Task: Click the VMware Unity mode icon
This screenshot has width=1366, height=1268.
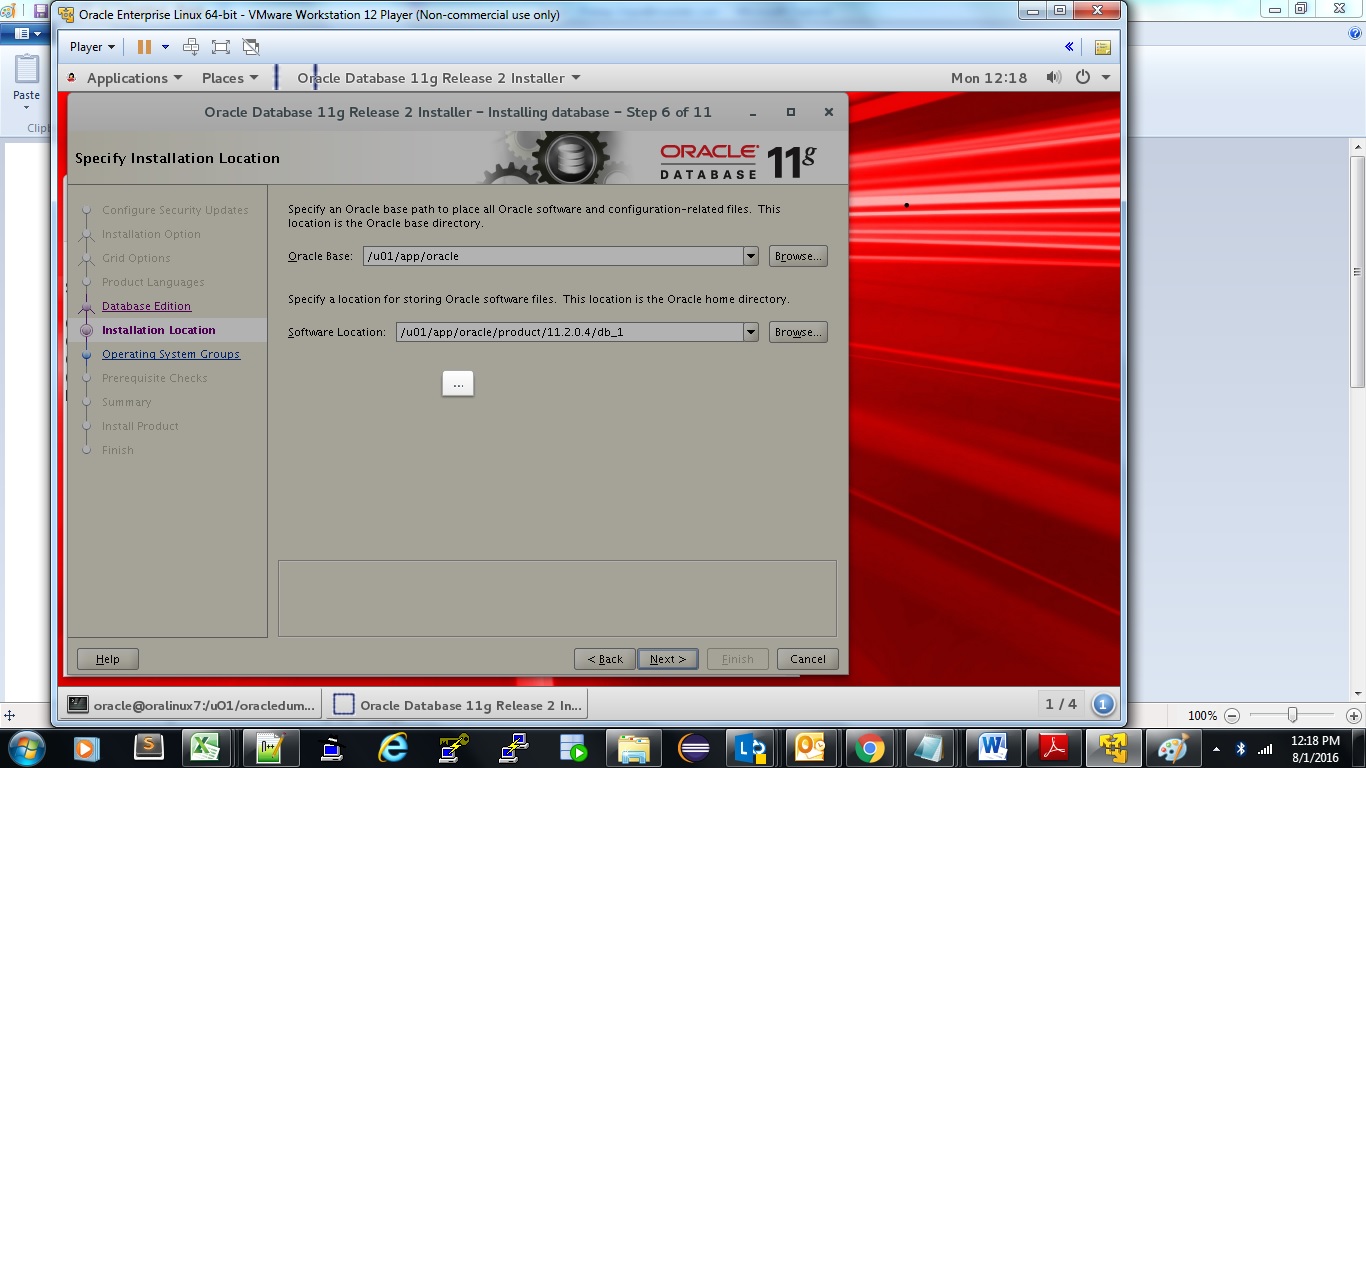Action: tap(251, 47)
